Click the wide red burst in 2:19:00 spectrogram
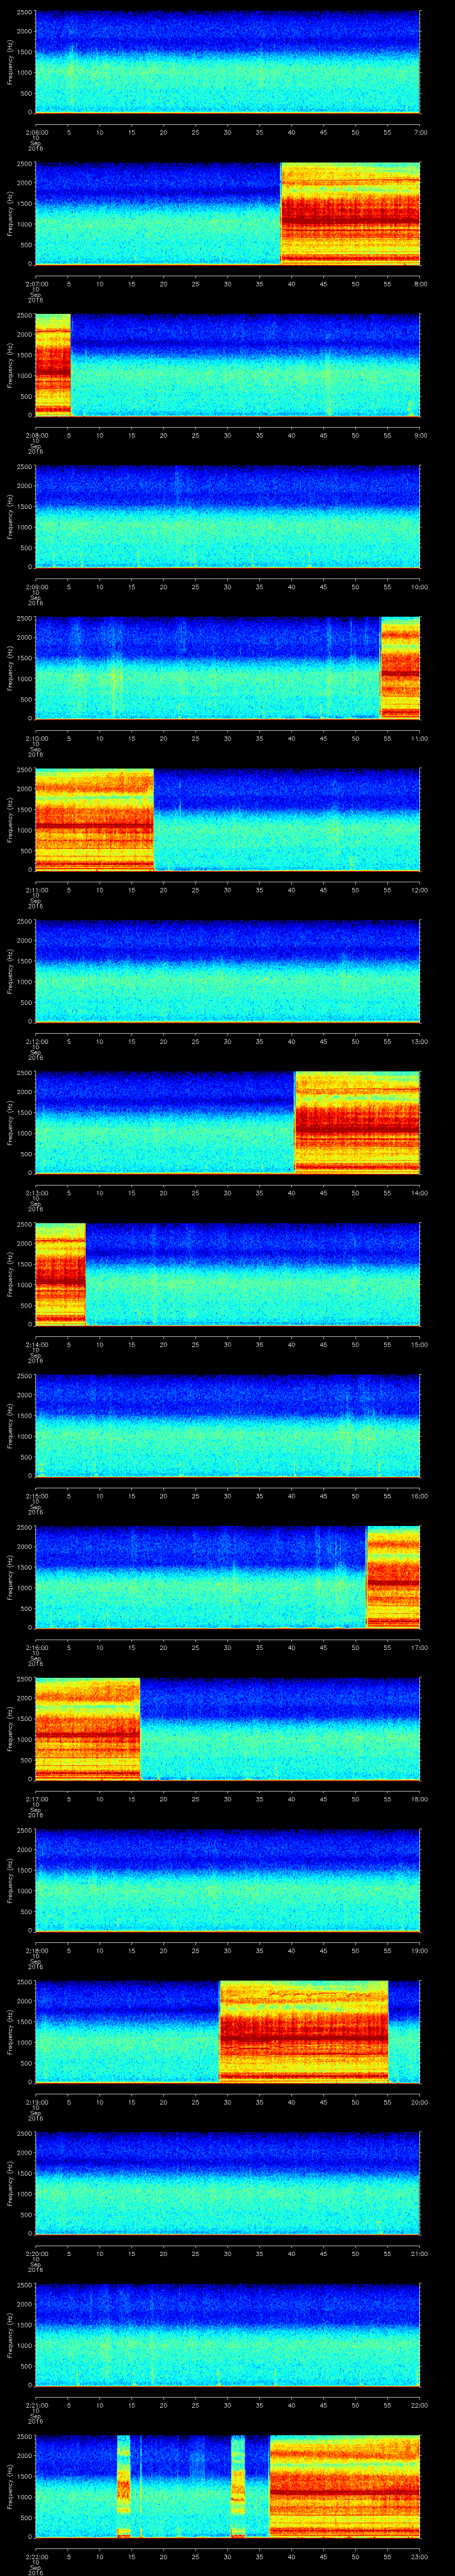Viewport: 455px width, 2576px height. (x=303, y=2031)
